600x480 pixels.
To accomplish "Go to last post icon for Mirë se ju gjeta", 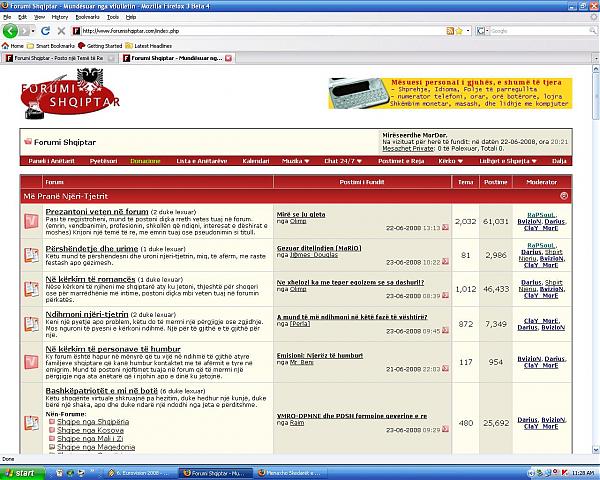I will 445,228.
